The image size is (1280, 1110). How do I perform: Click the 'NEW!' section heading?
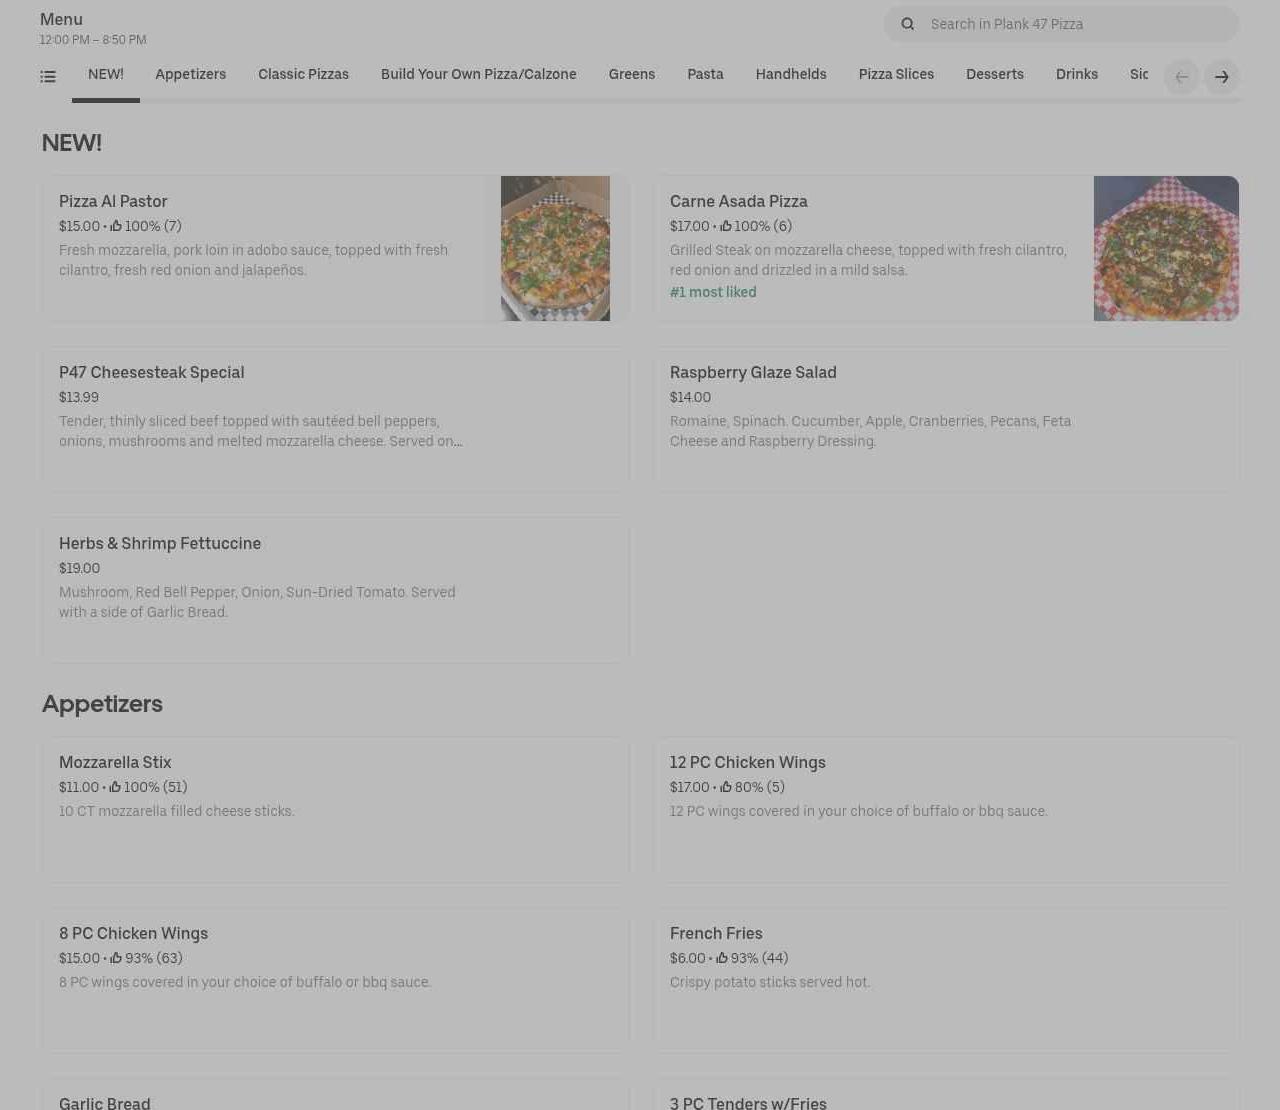[x=72, y=143]
